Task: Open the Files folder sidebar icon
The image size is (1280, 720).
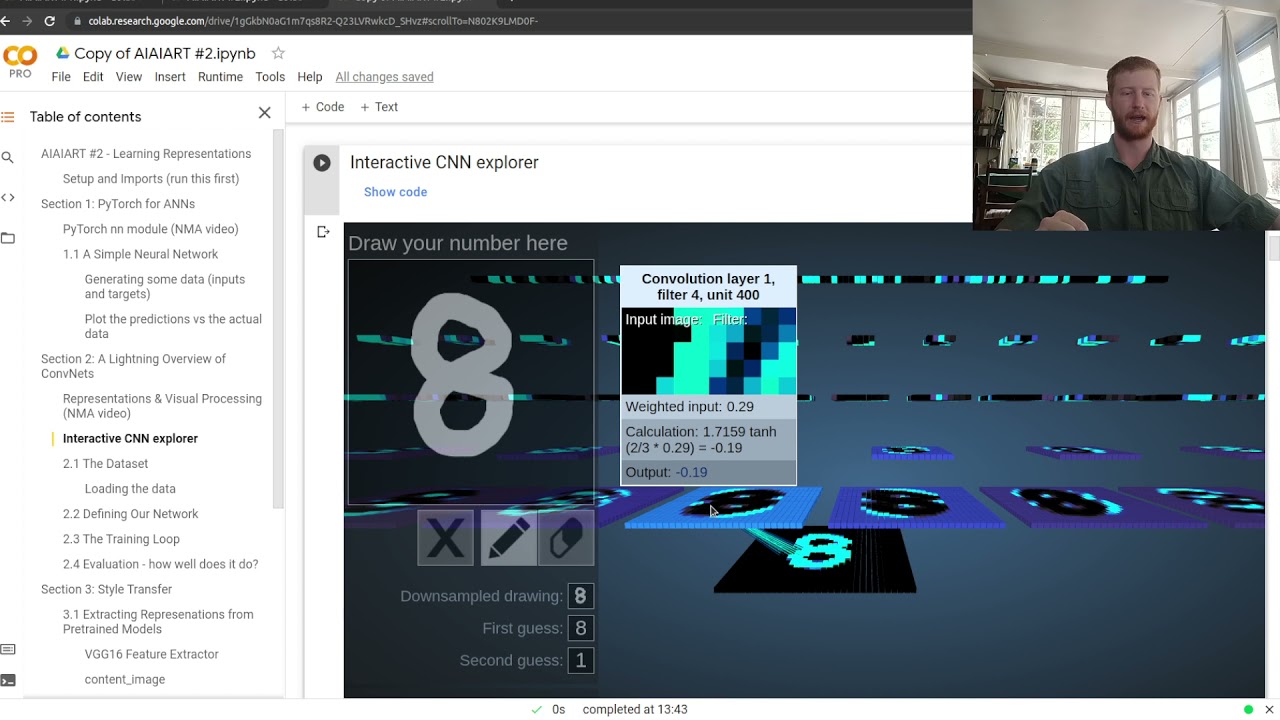Action: tap(8, 238)
